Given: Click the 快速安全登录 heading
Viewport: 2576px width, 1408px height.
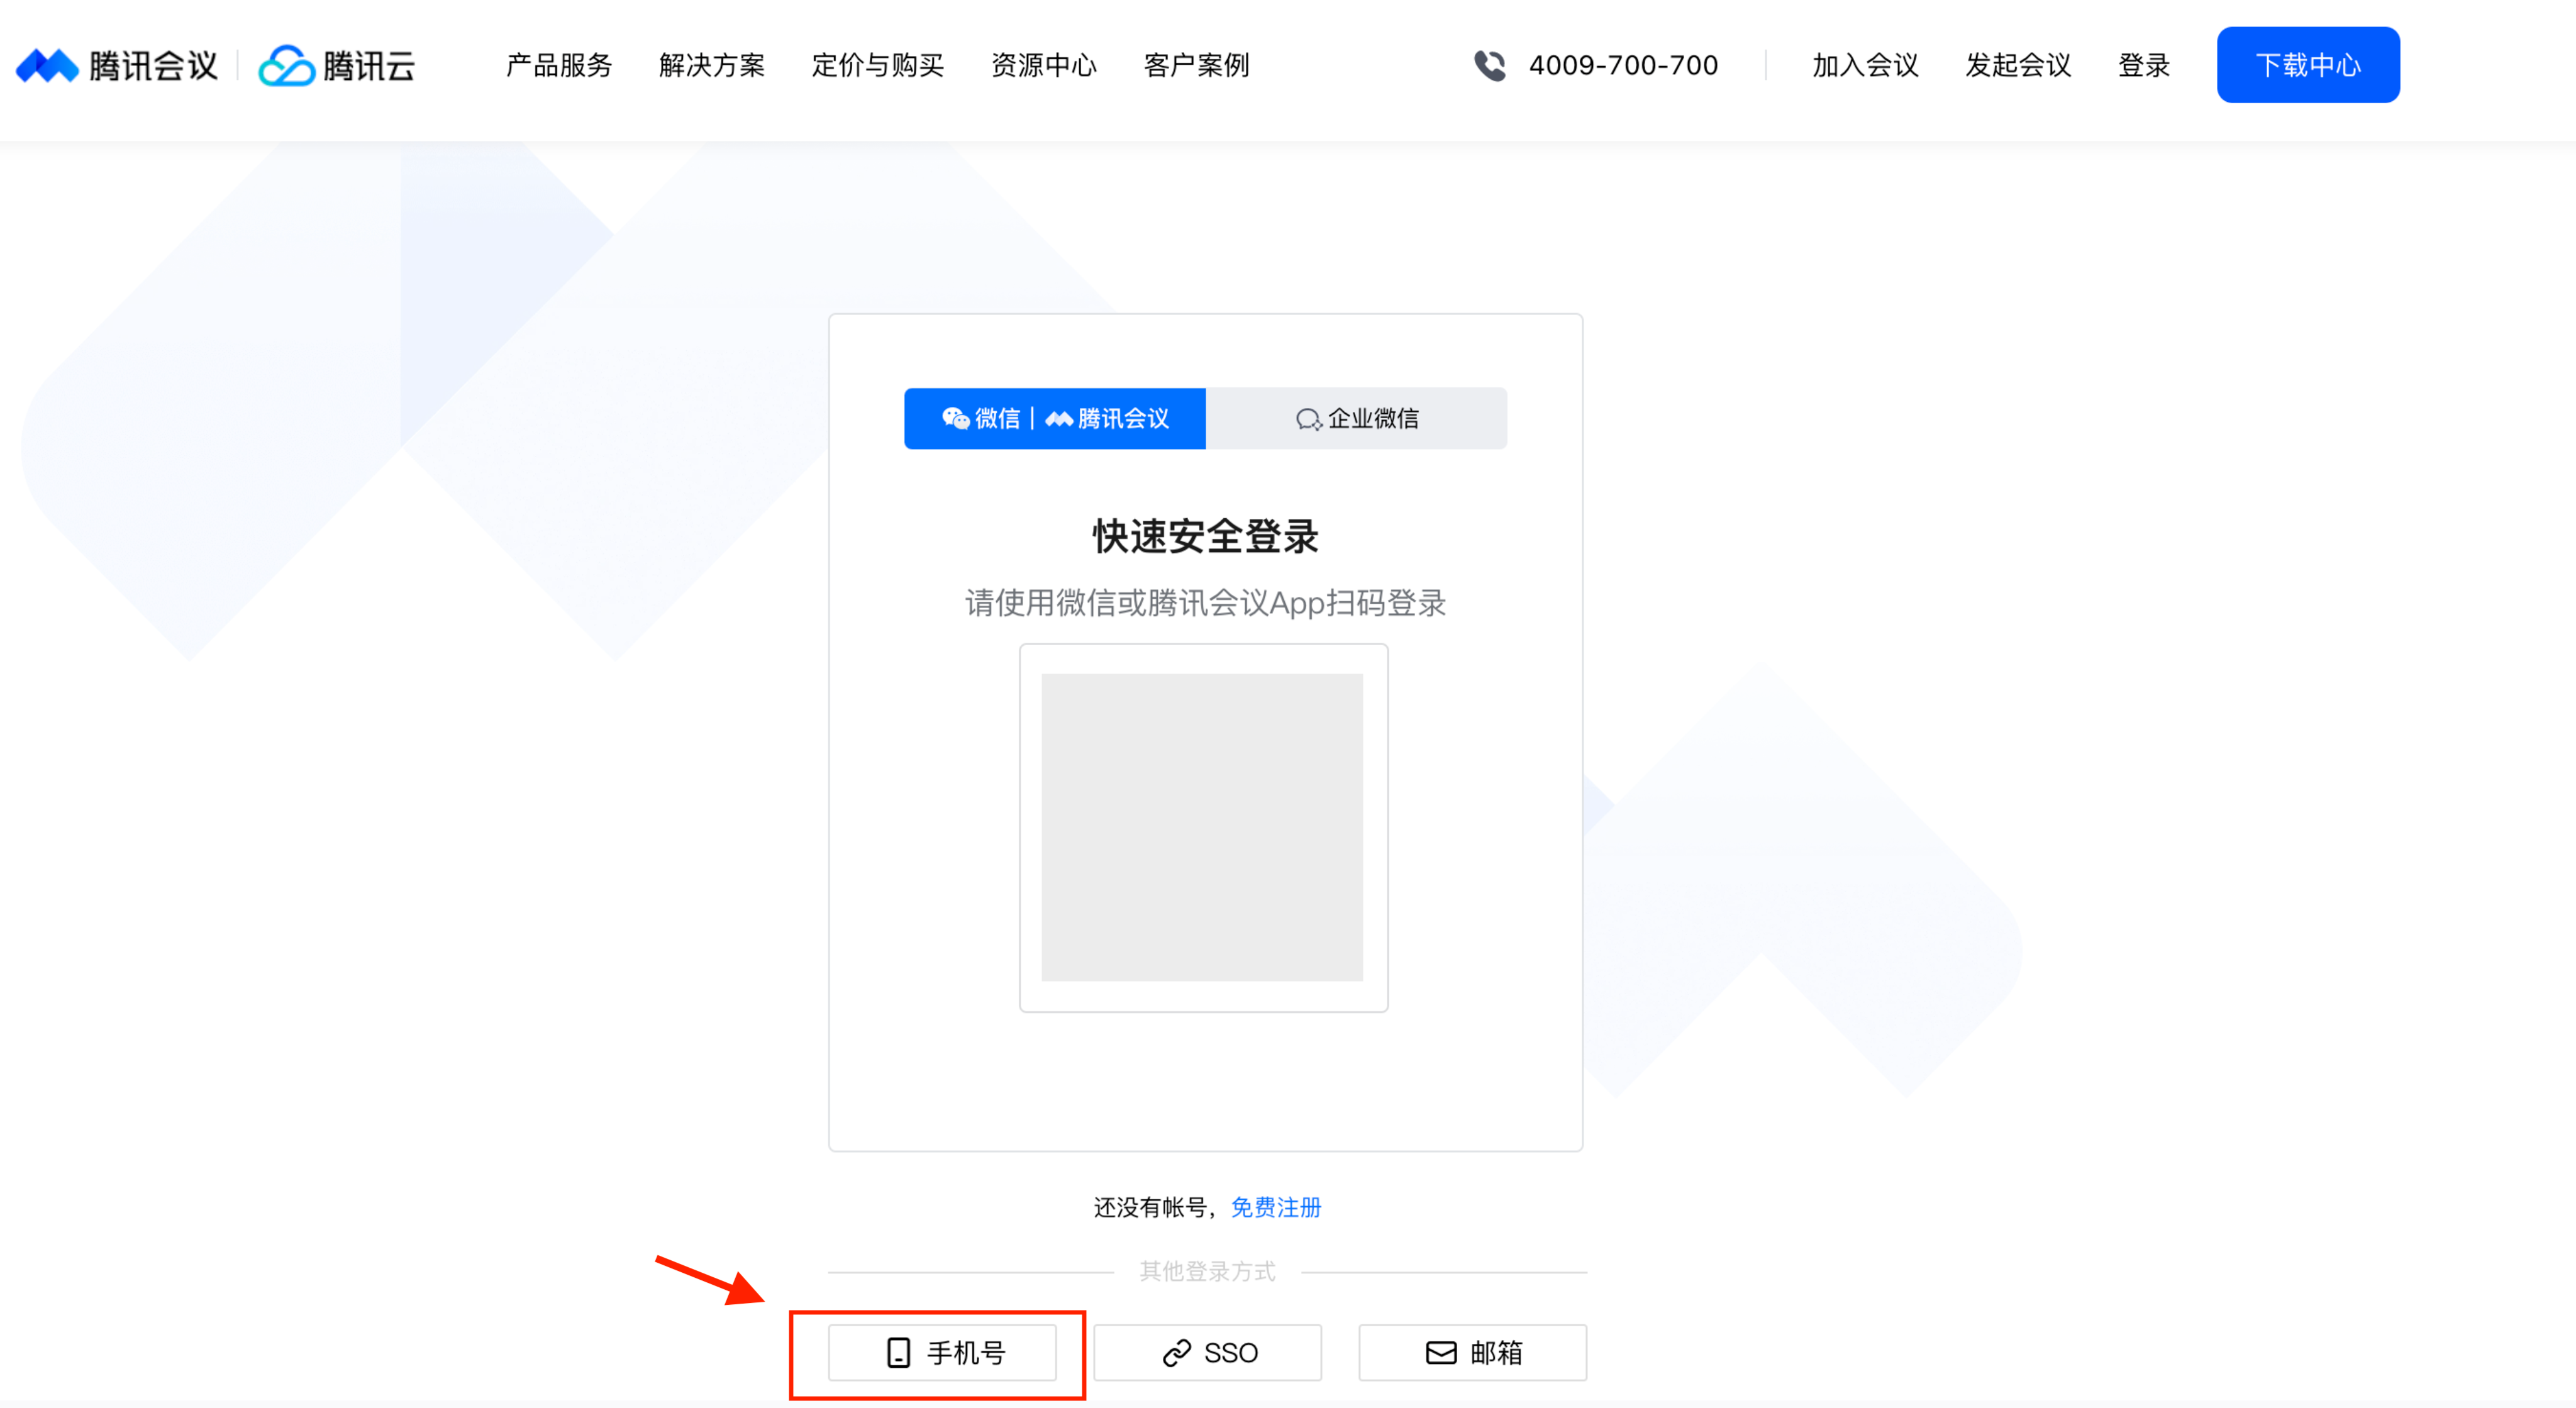Looking at the screenshot, I should click(x=1206, y=537).
